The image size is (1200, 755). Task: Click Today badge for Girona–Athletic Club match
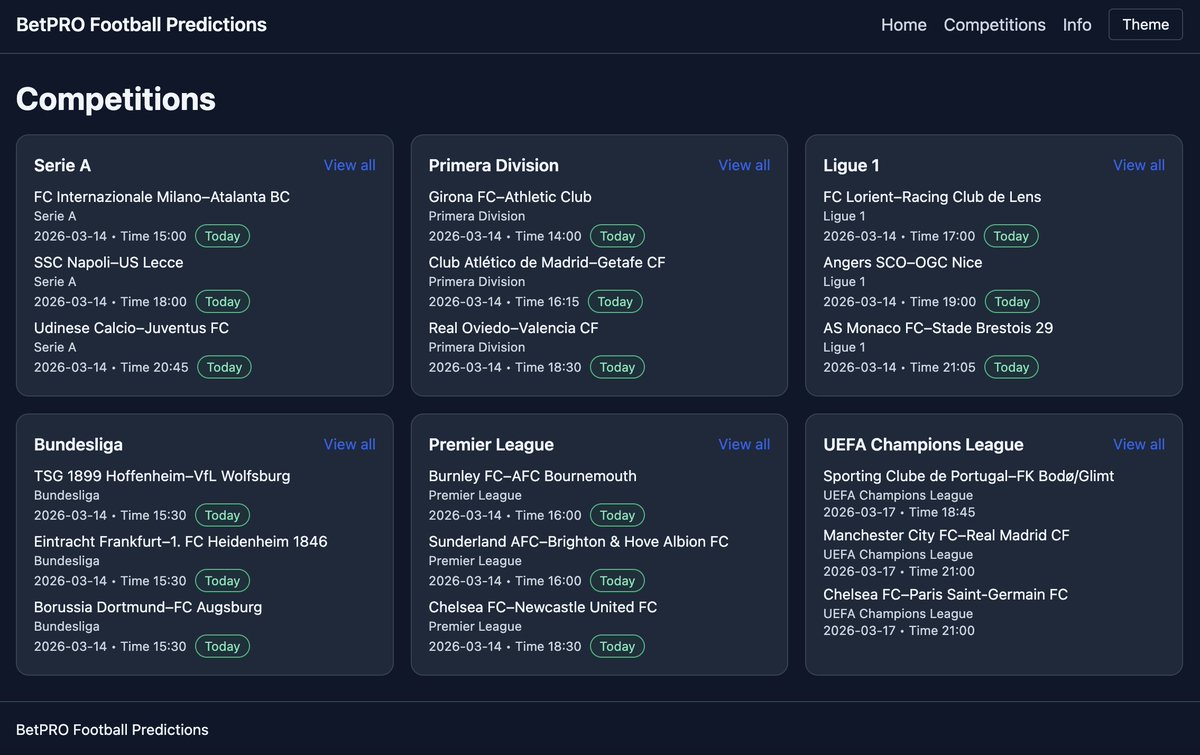(617, 236)
